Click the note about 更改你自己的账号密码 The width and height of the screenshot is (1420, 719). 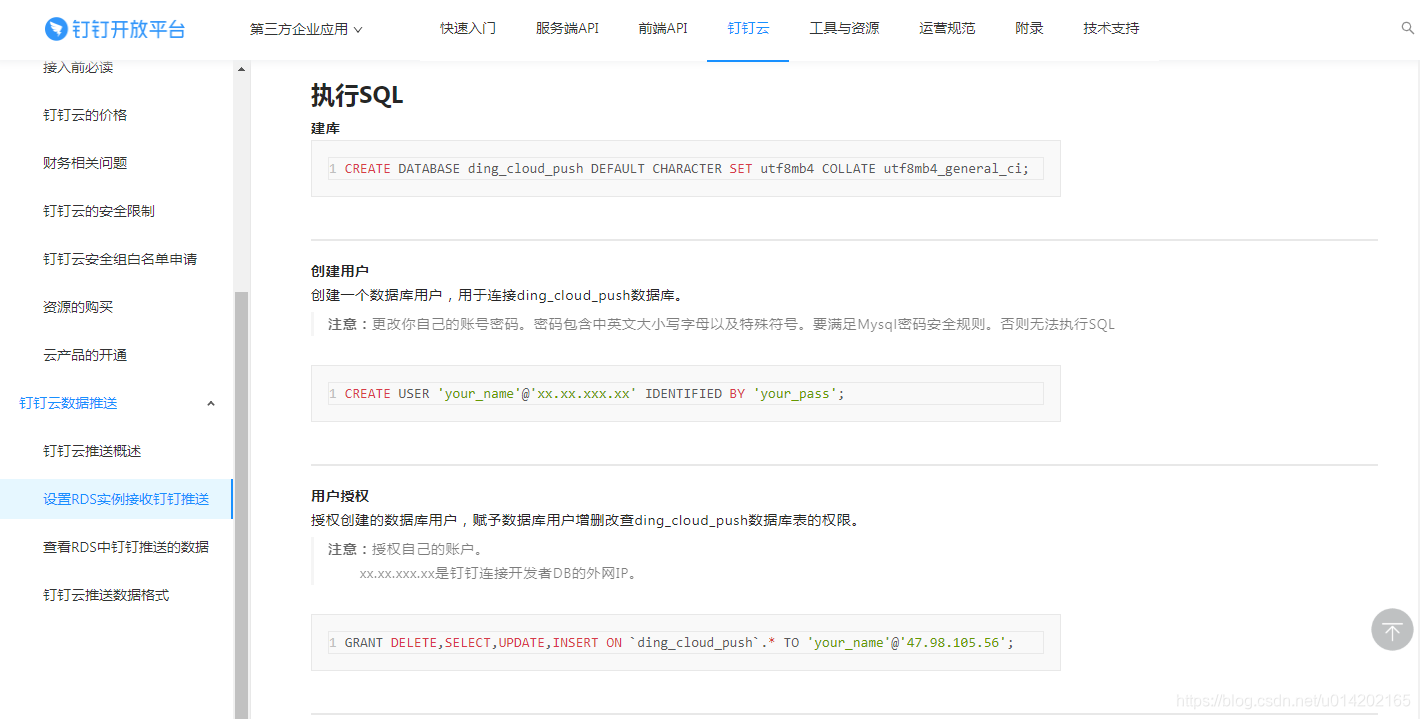tap(721, 324)
